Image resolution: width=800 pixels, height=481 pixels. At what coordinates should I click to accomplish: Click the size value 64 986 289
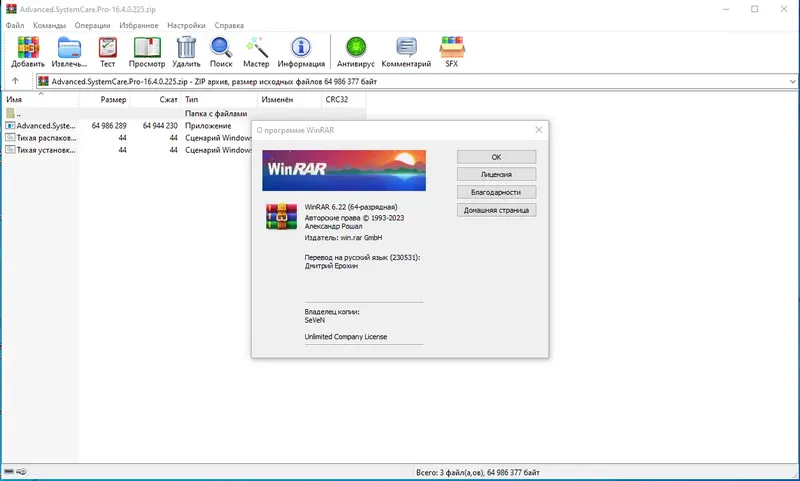(109, 125)
